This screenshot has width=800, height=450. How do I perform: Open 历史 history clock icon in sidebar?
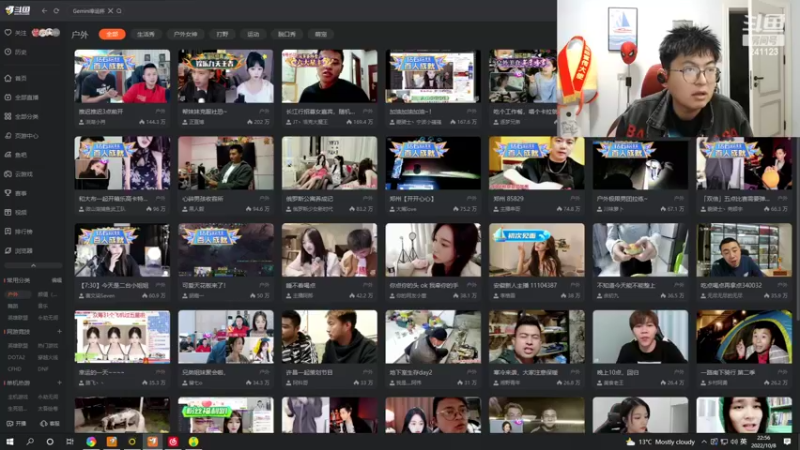[x=8, y=52]
